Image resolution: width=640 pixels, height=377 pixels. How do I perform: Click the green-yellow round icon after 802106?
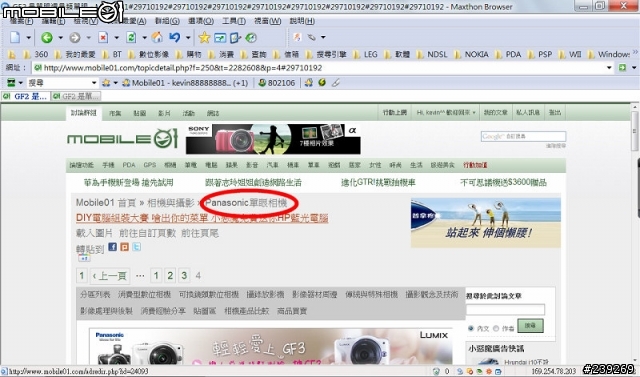click(322, 82)
